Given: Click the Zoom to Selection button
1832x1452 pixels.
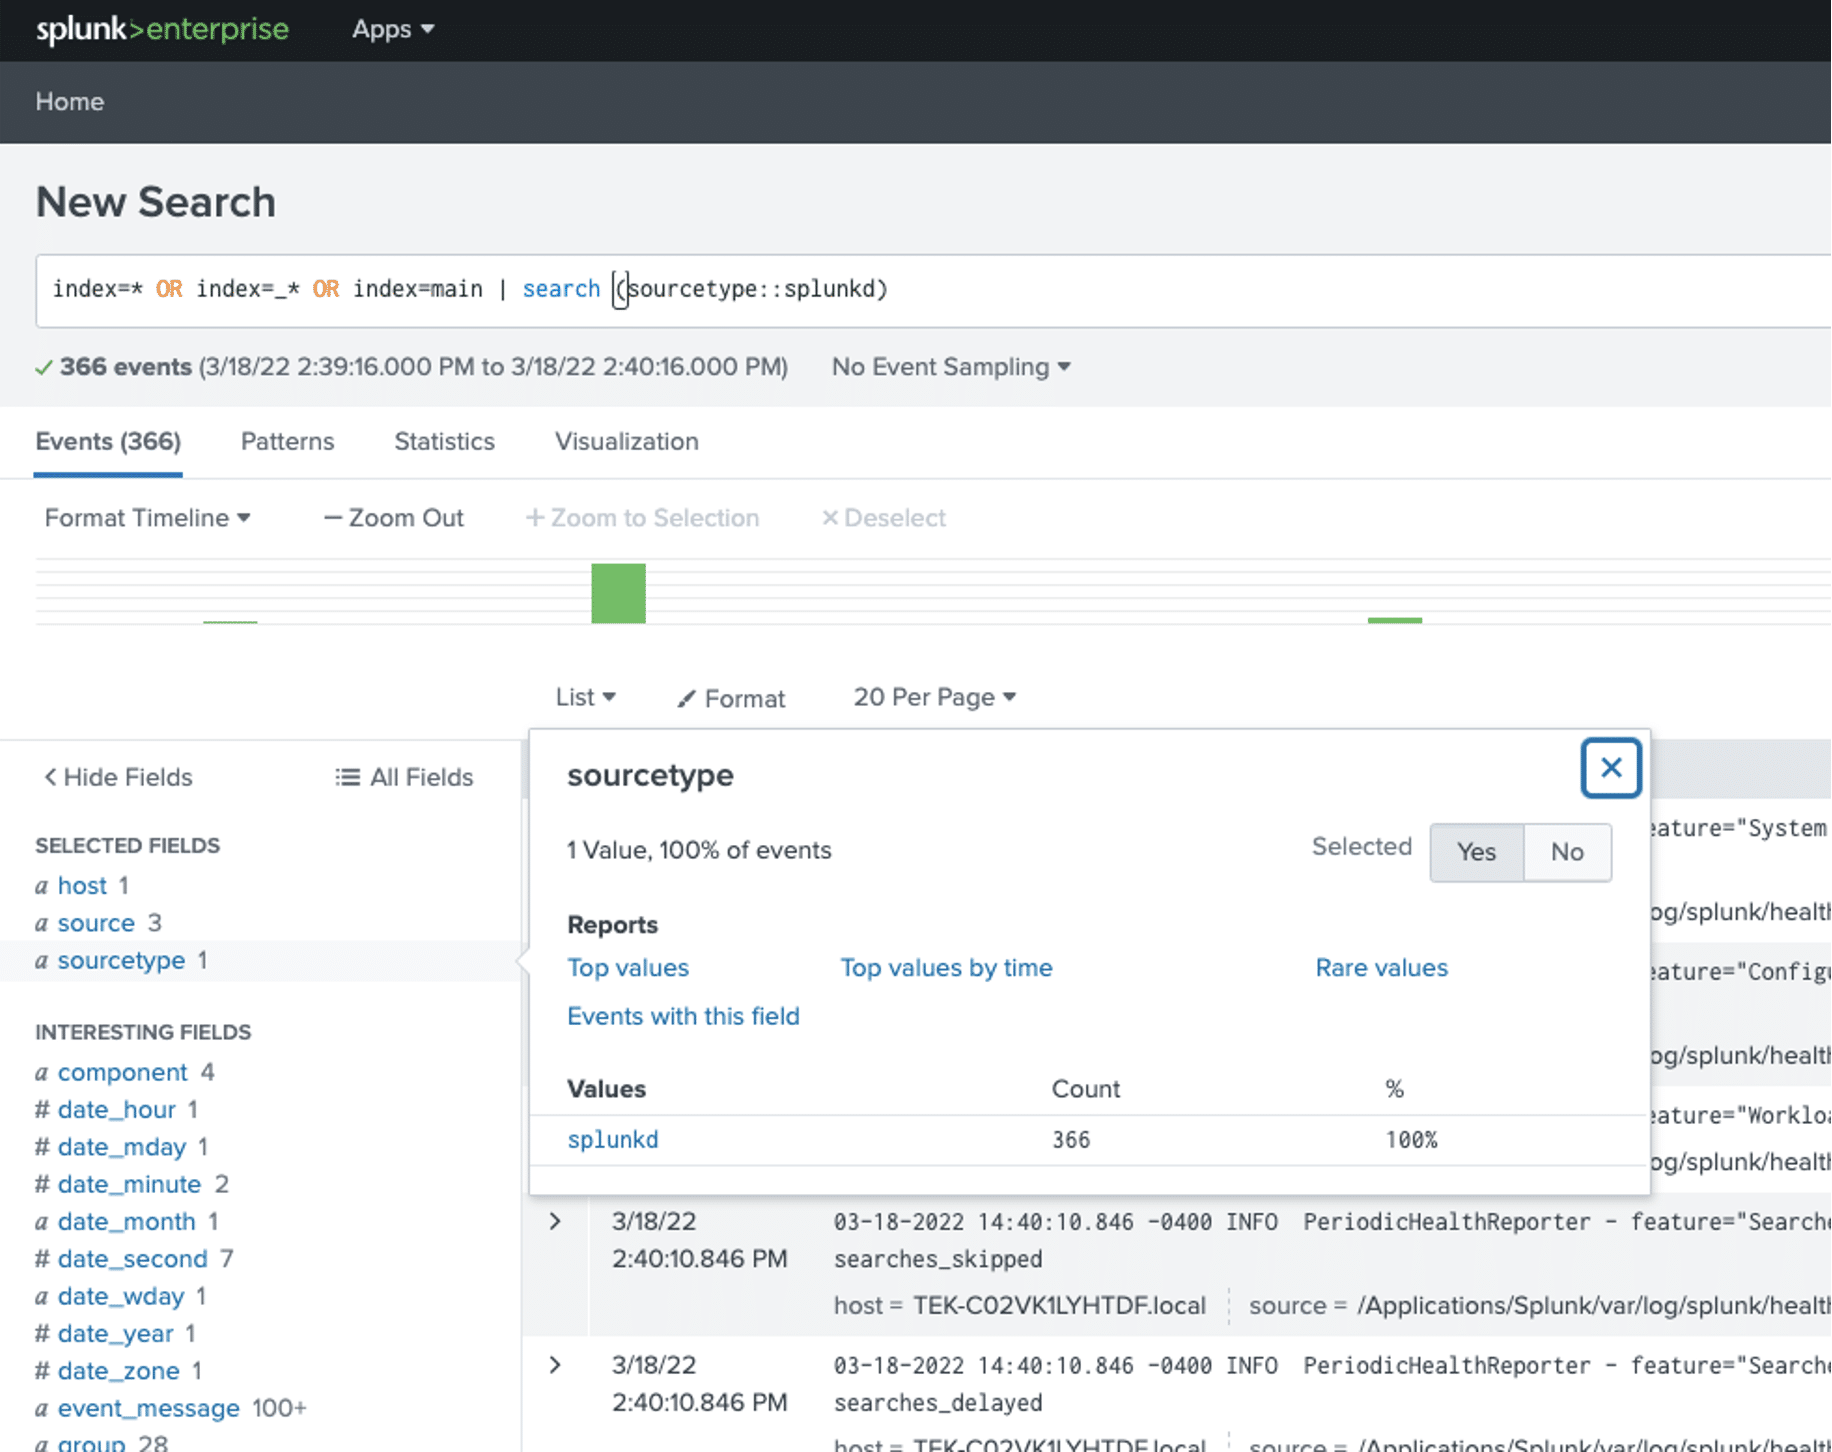Looking at the screenshot, I should coord(643,518).
